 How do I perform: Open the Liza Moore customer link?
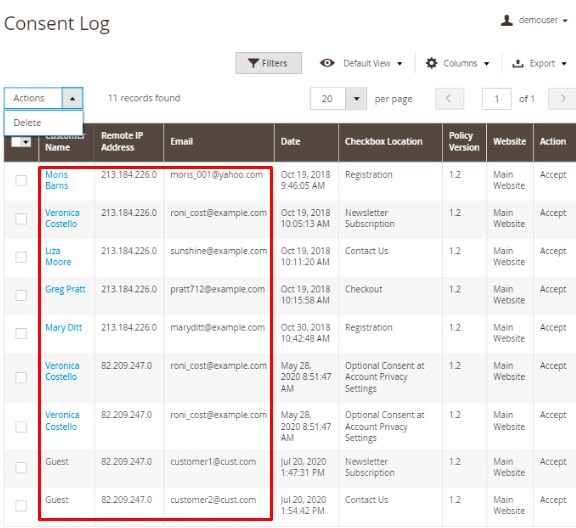[58, 256]
